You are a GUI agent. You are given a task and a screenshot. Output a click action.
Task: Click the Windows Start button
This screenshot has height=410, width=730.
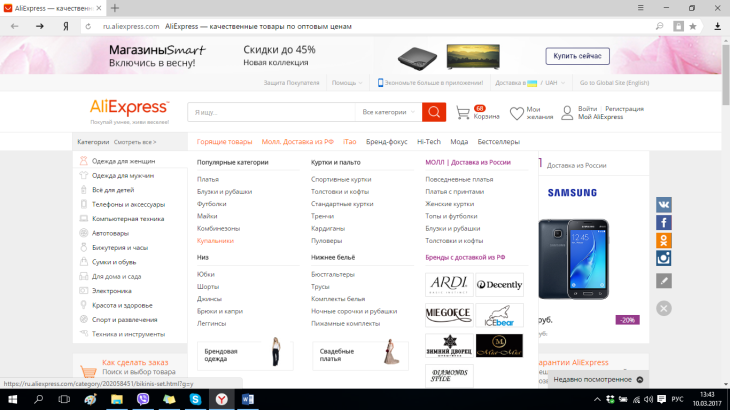[x=13, y=399]
